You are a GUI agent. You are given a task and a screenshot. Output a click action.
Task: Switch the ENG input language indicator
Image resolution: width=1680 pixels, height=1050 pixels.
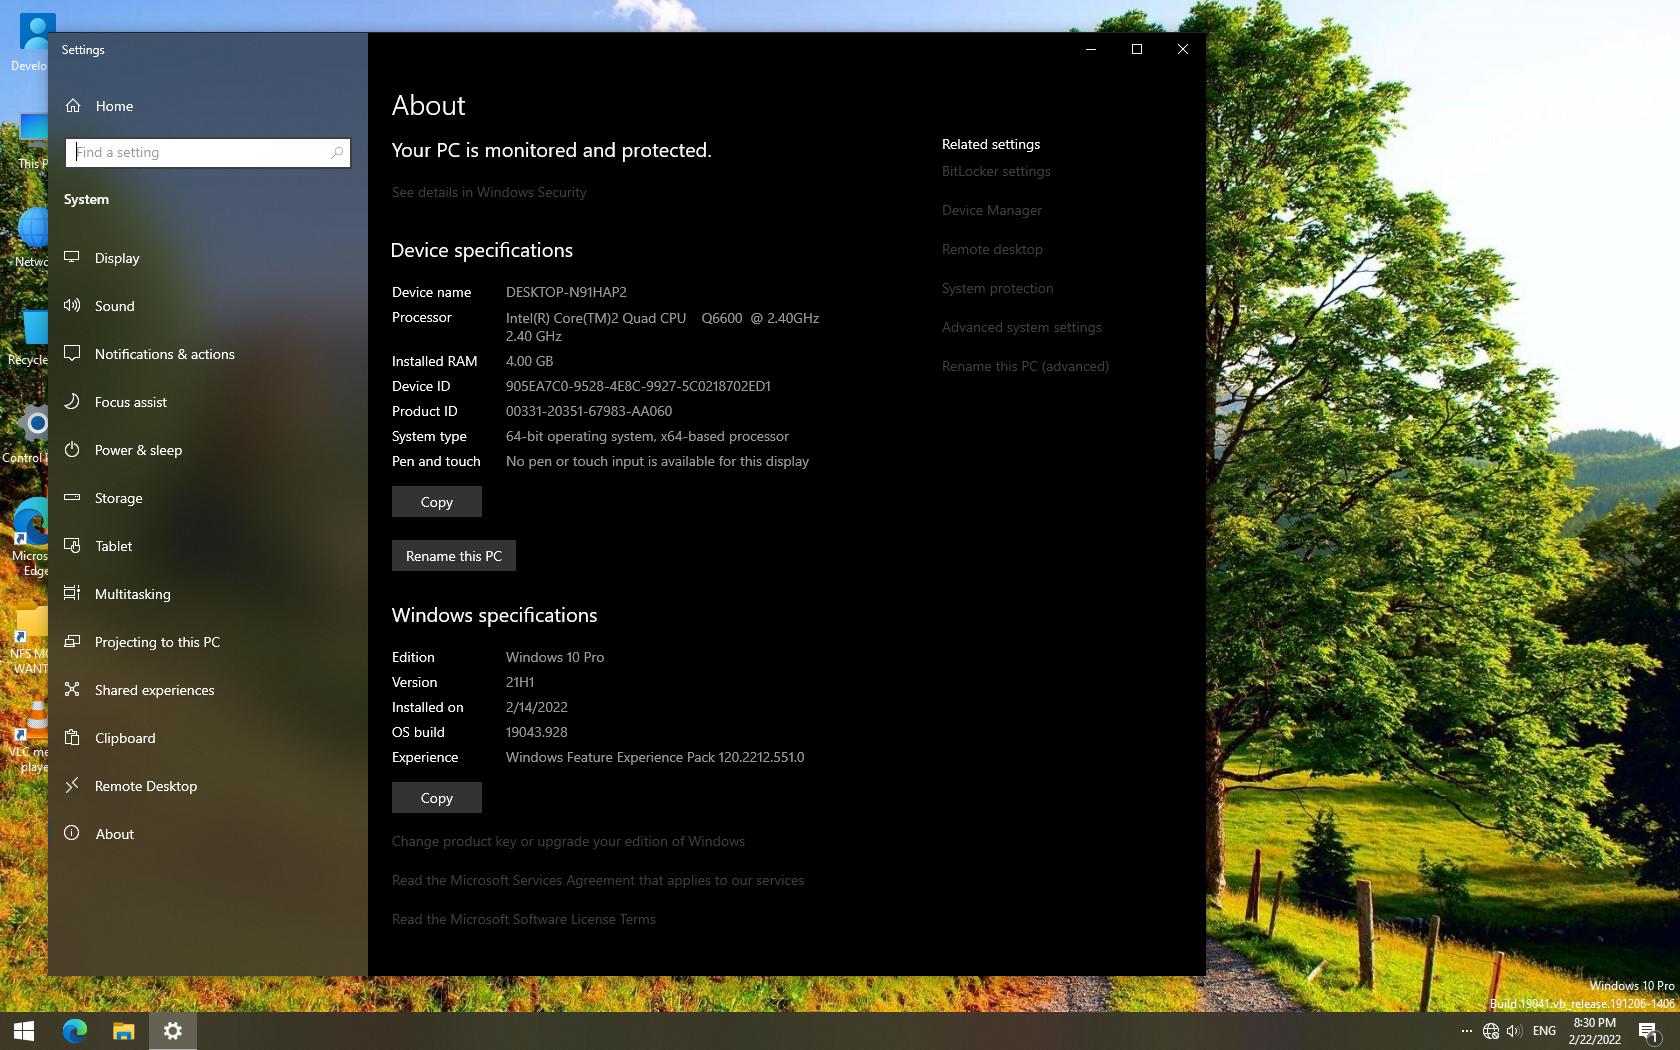pyautogui.click(x=1544, y=1031)
